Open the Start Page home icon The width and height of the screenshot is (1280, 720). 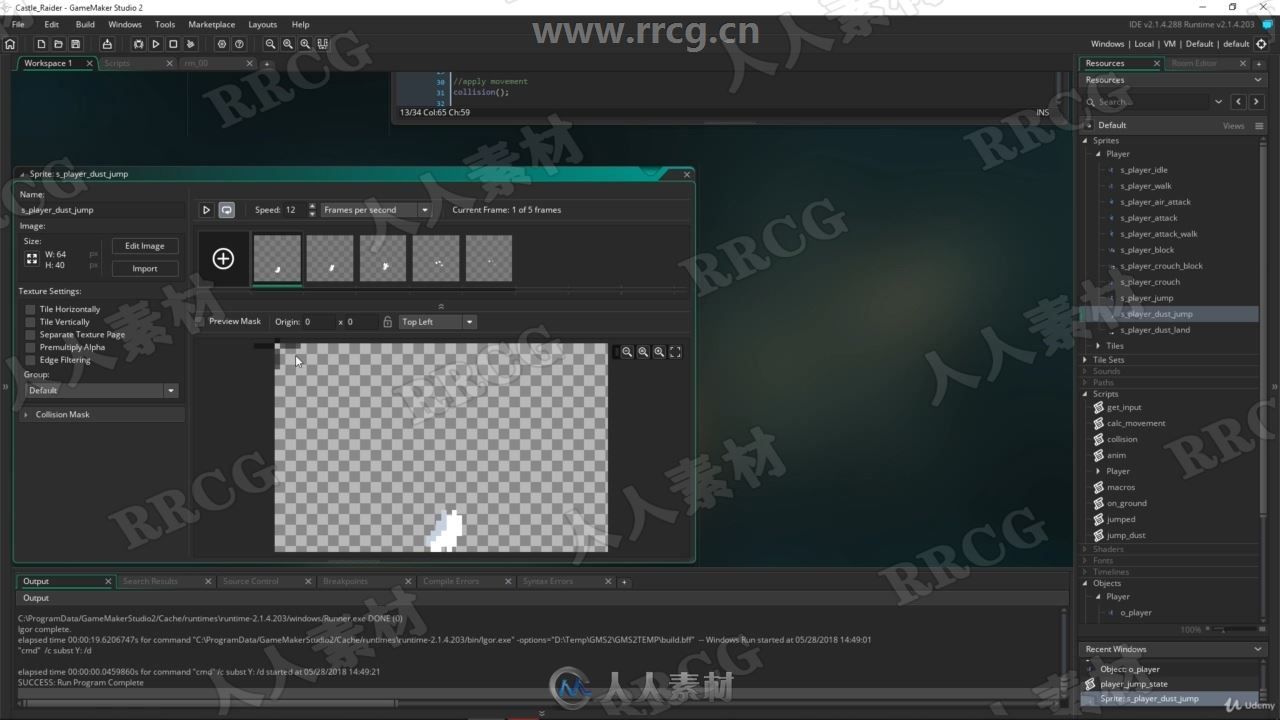10,44
